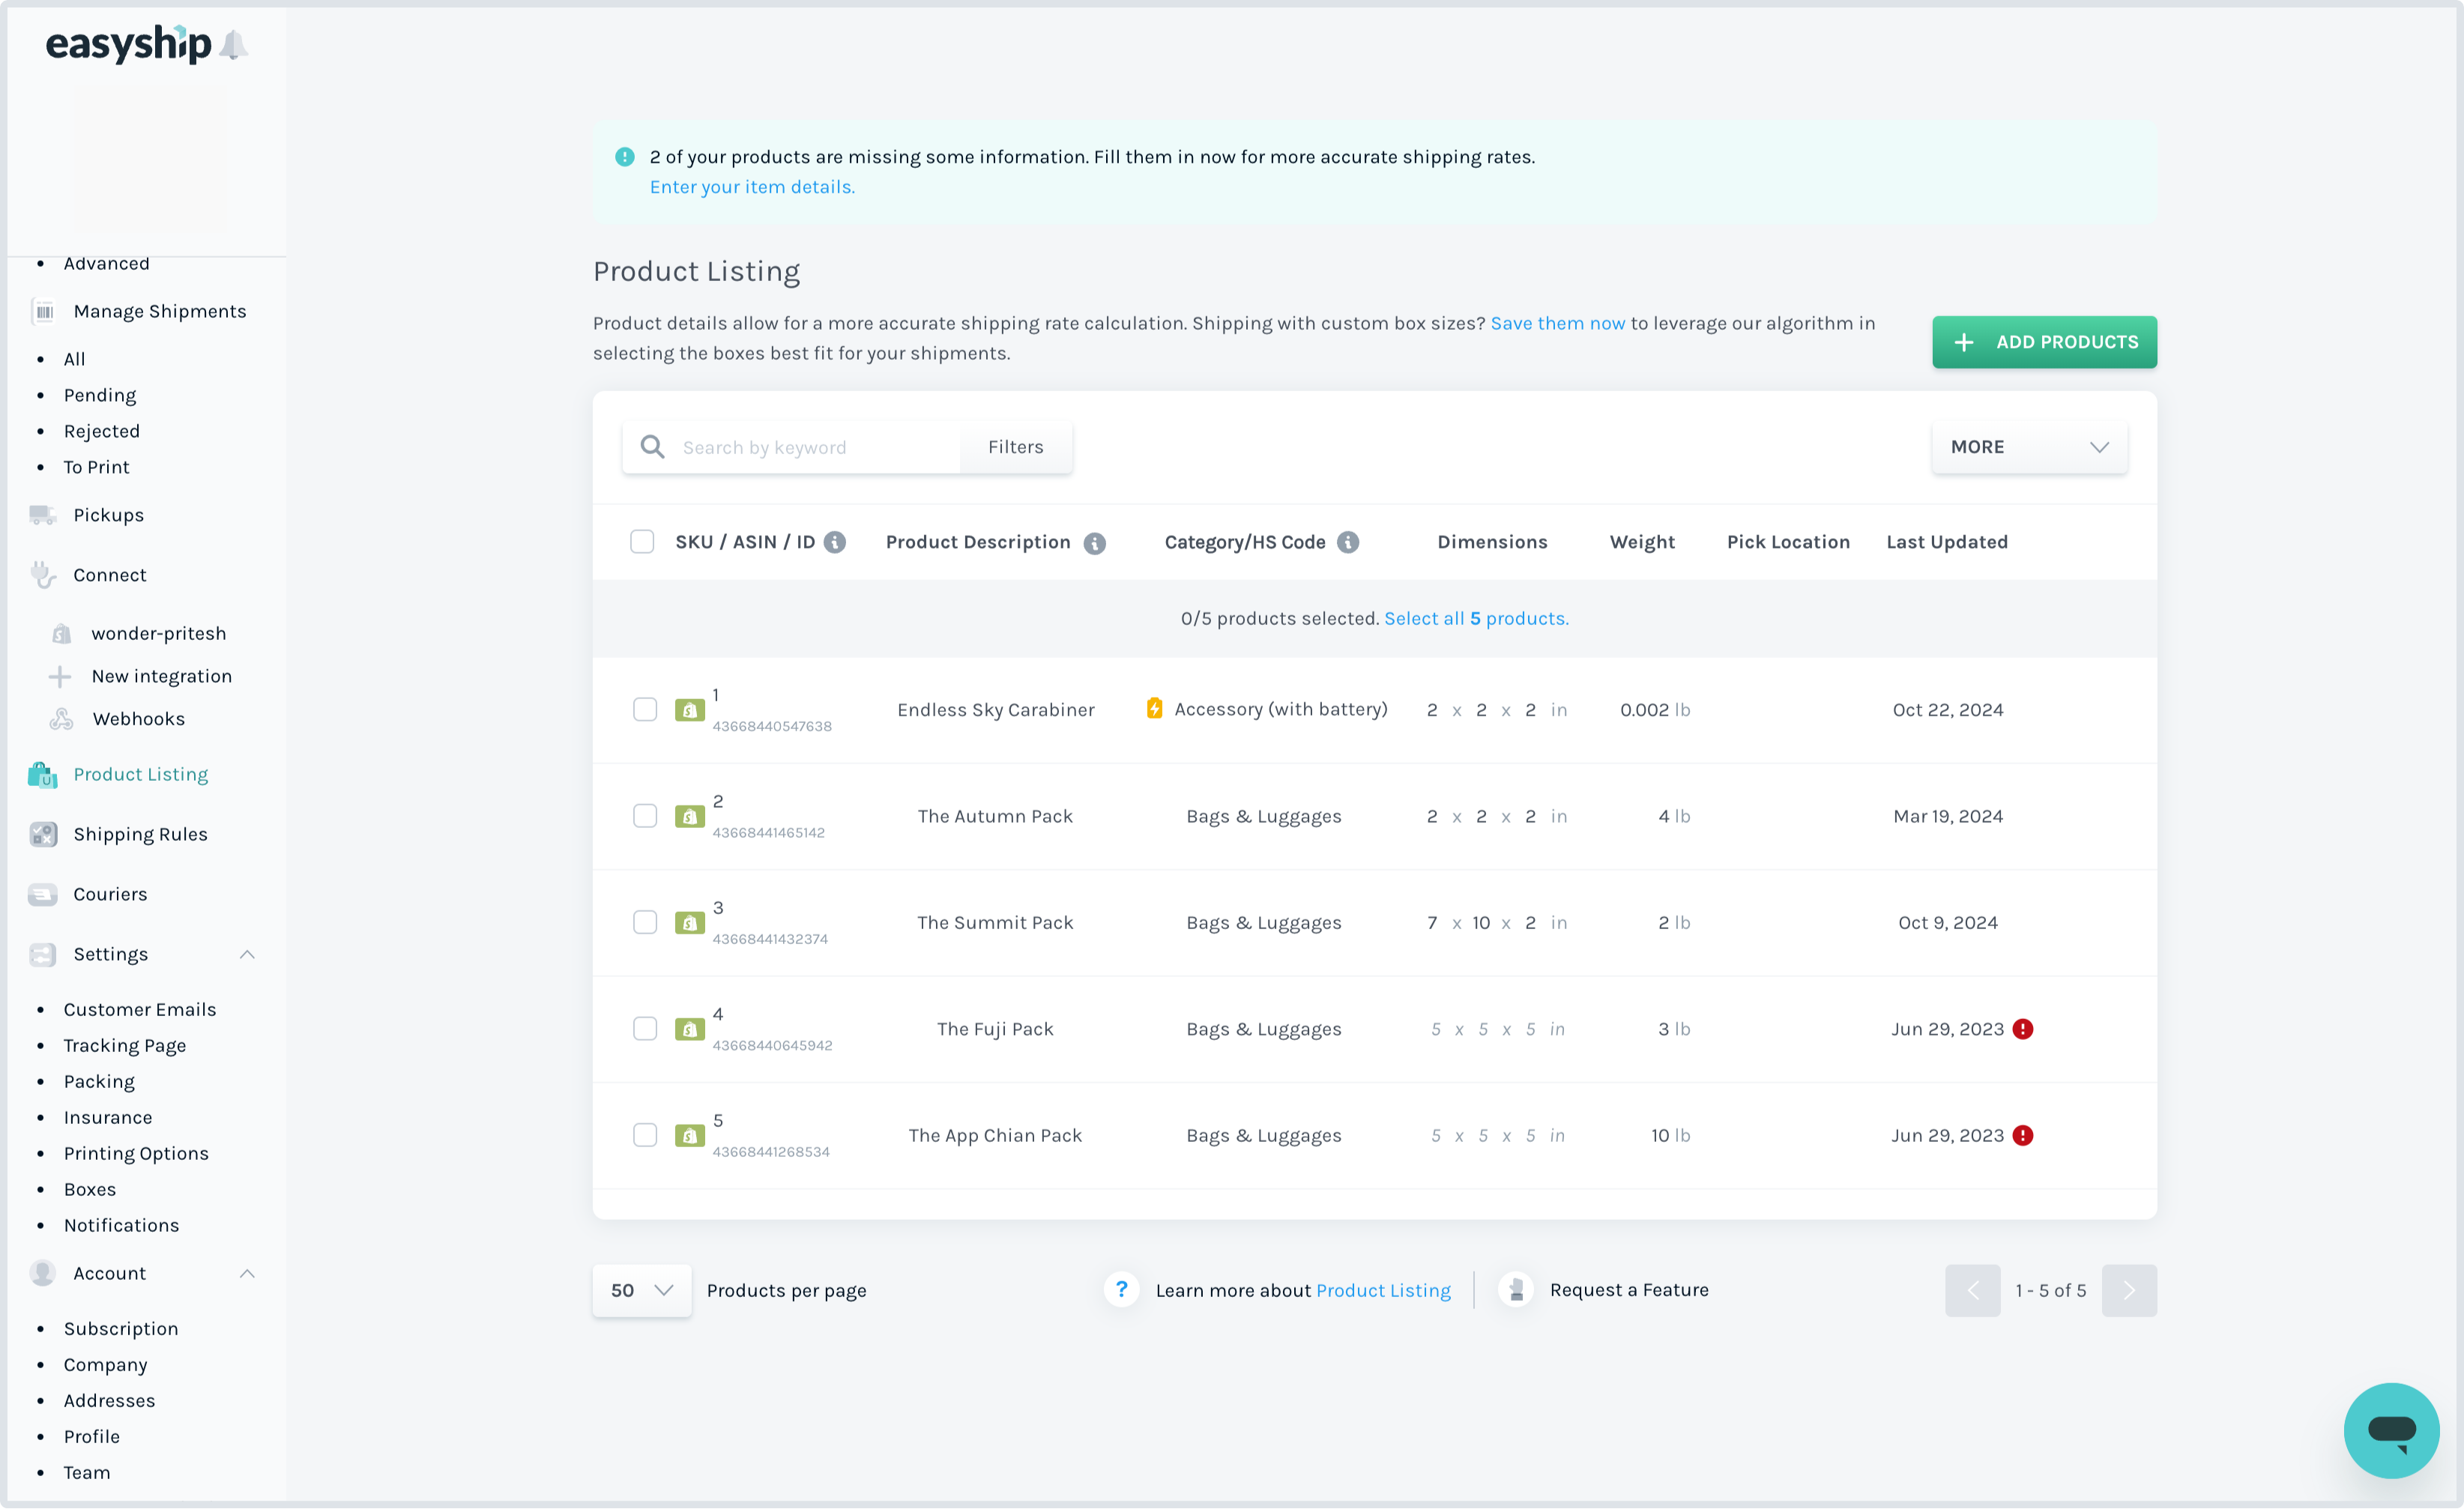Check The Fuji Pack row checkbox
This screenshot has height=1509, width=2464.
645,1029
